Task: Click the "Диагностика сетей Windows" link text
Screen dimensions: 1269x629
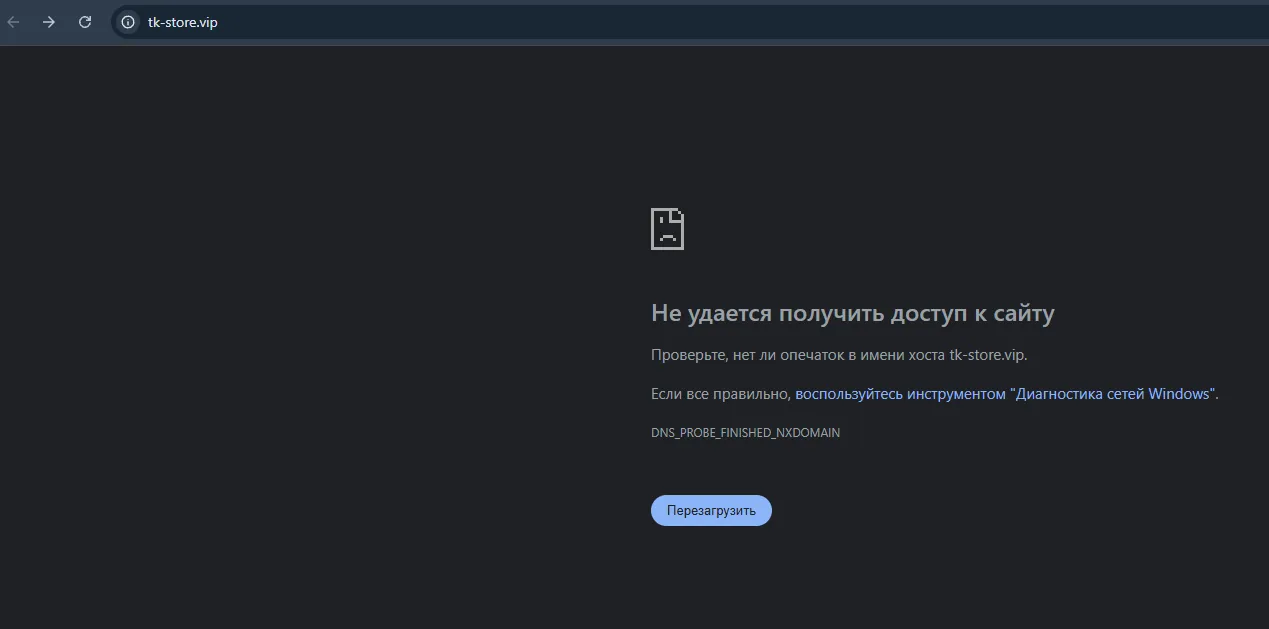Action: (x=1112, y=394)
